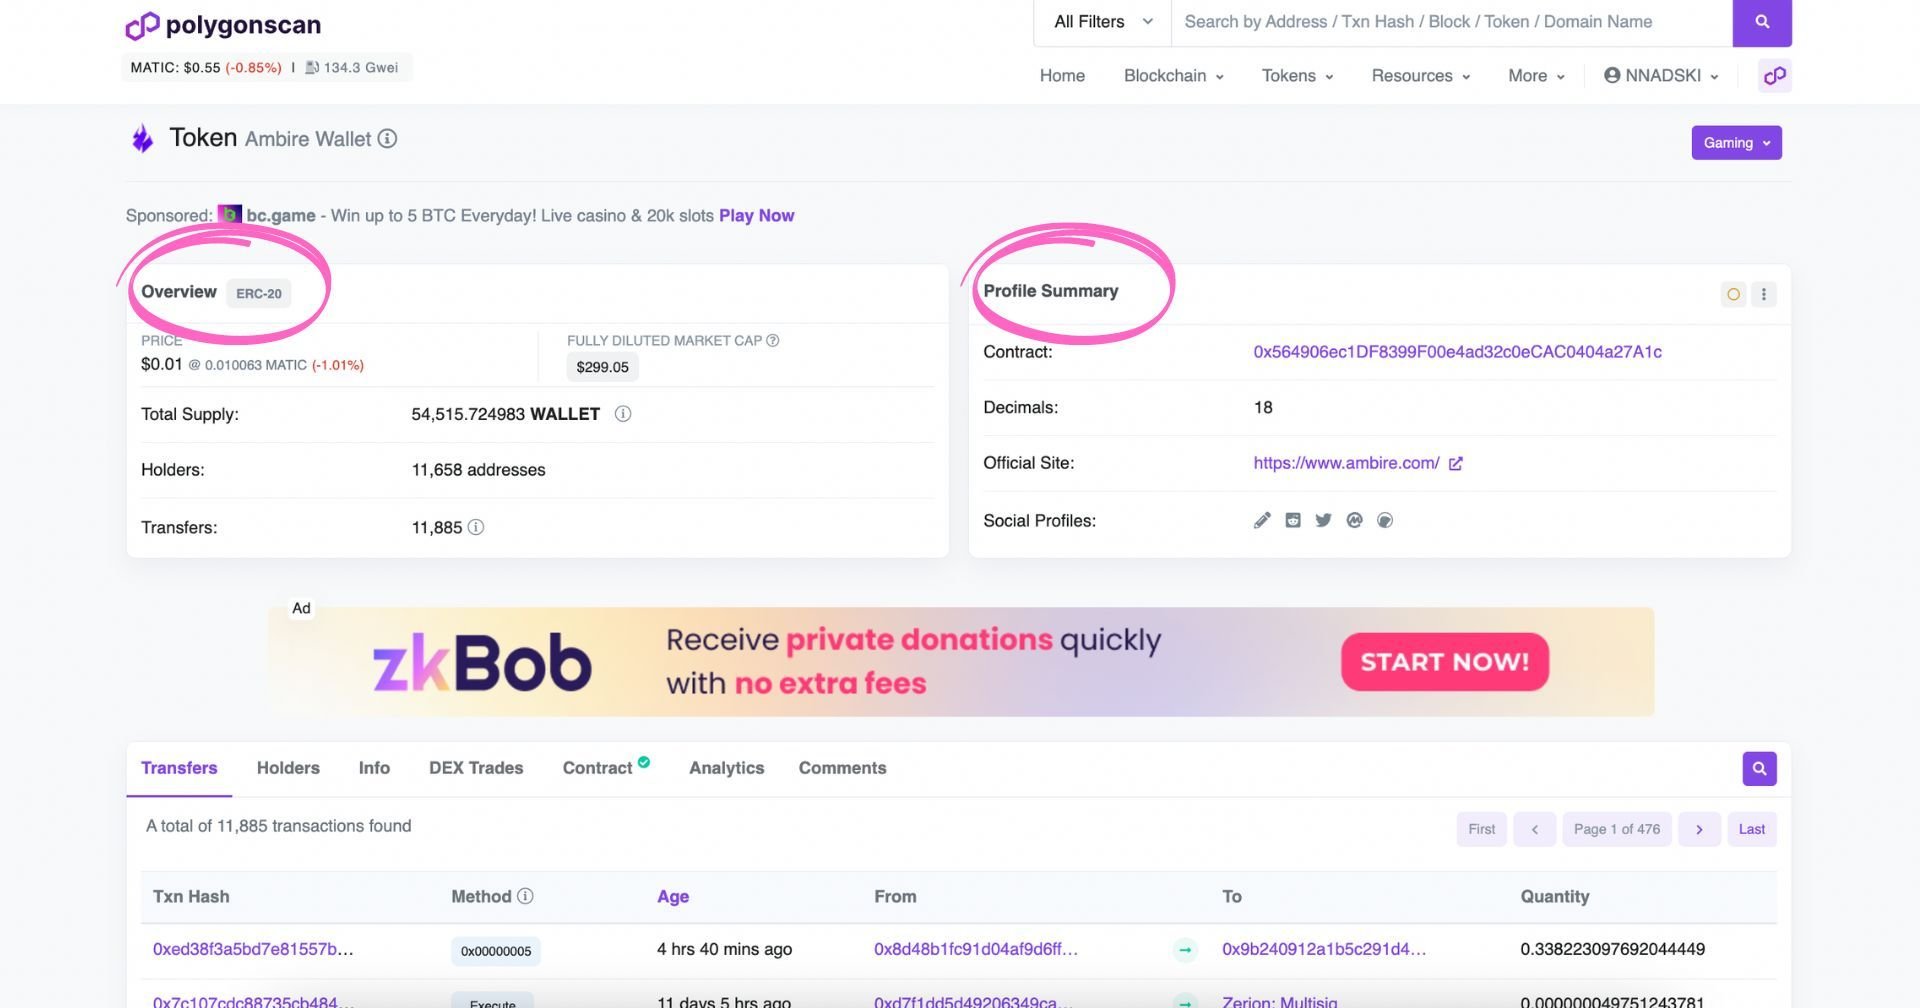Click the search input field
Image resolution: width=1920 pixels, height=1008 pixels.
[1451, 22]
